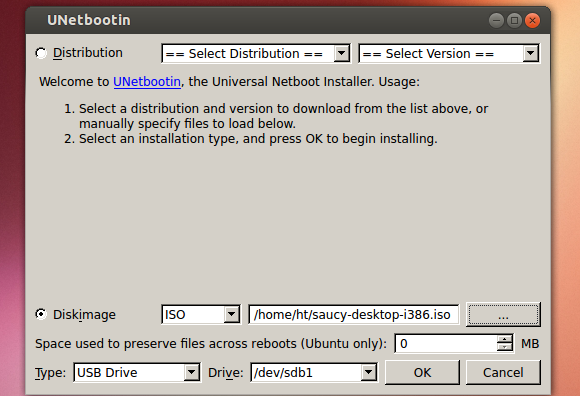Select the Distribution radio button
The height and width of the screenshot is (396, 580).
41,53
